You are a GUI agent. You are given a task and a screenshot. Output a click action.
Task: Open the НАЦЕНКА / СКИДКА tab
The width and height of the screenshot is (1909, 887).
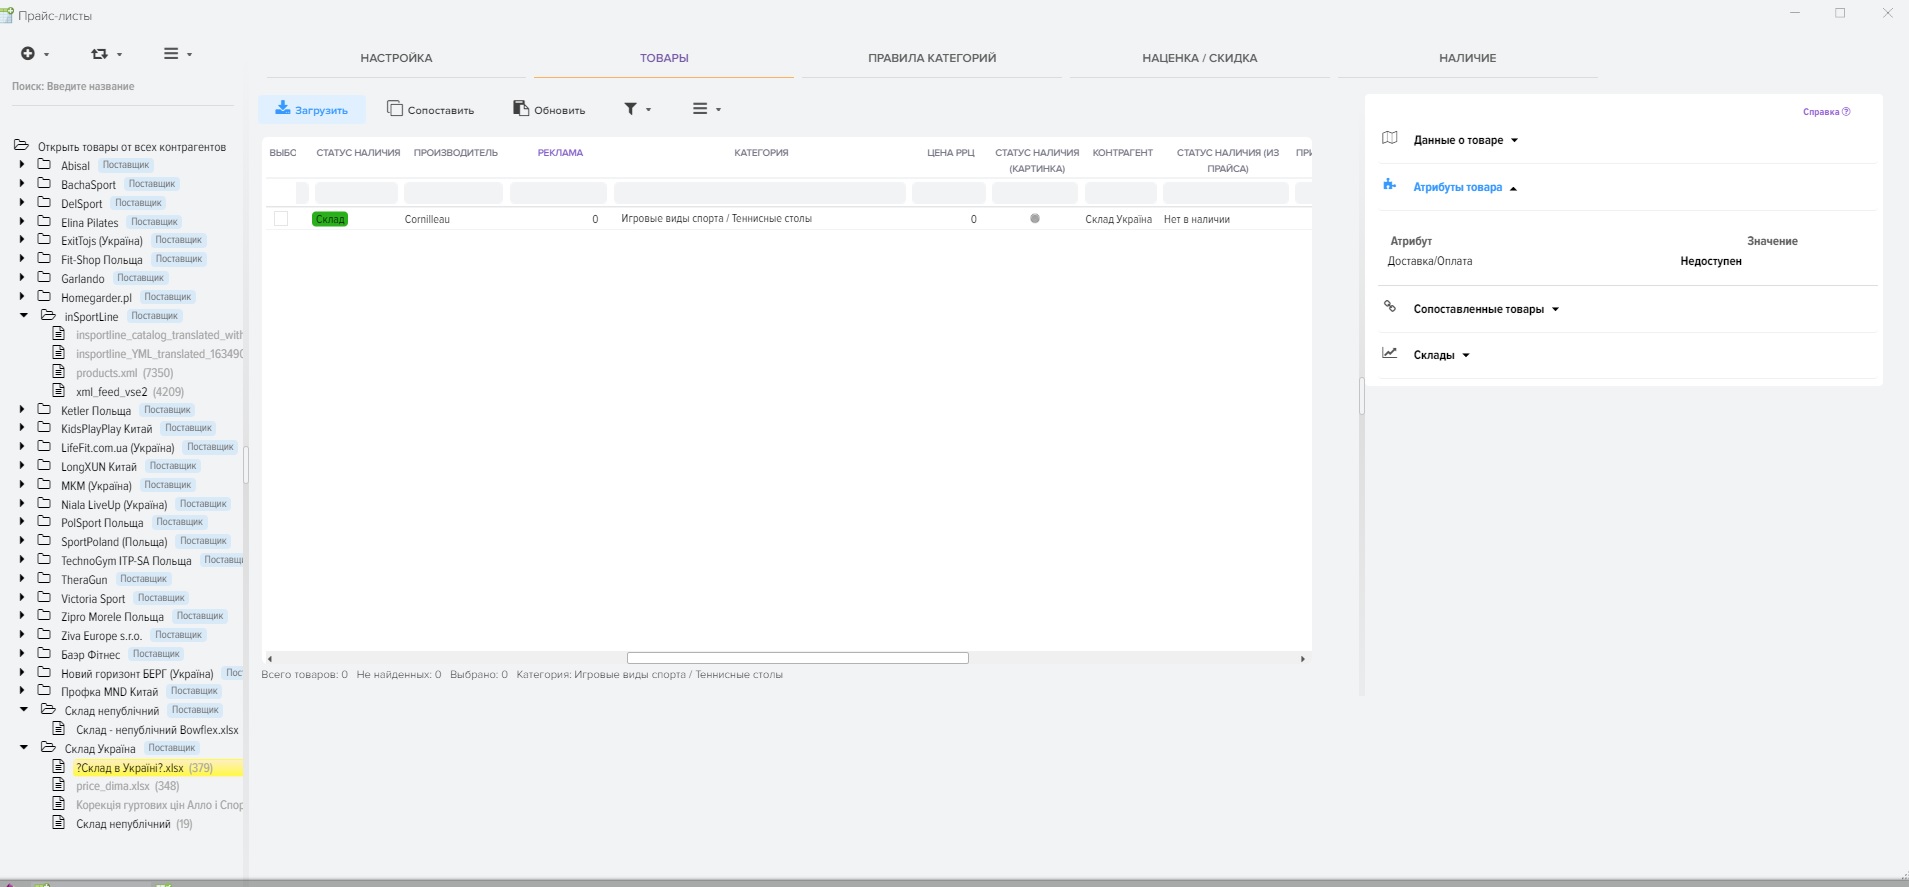[1200, 58]
